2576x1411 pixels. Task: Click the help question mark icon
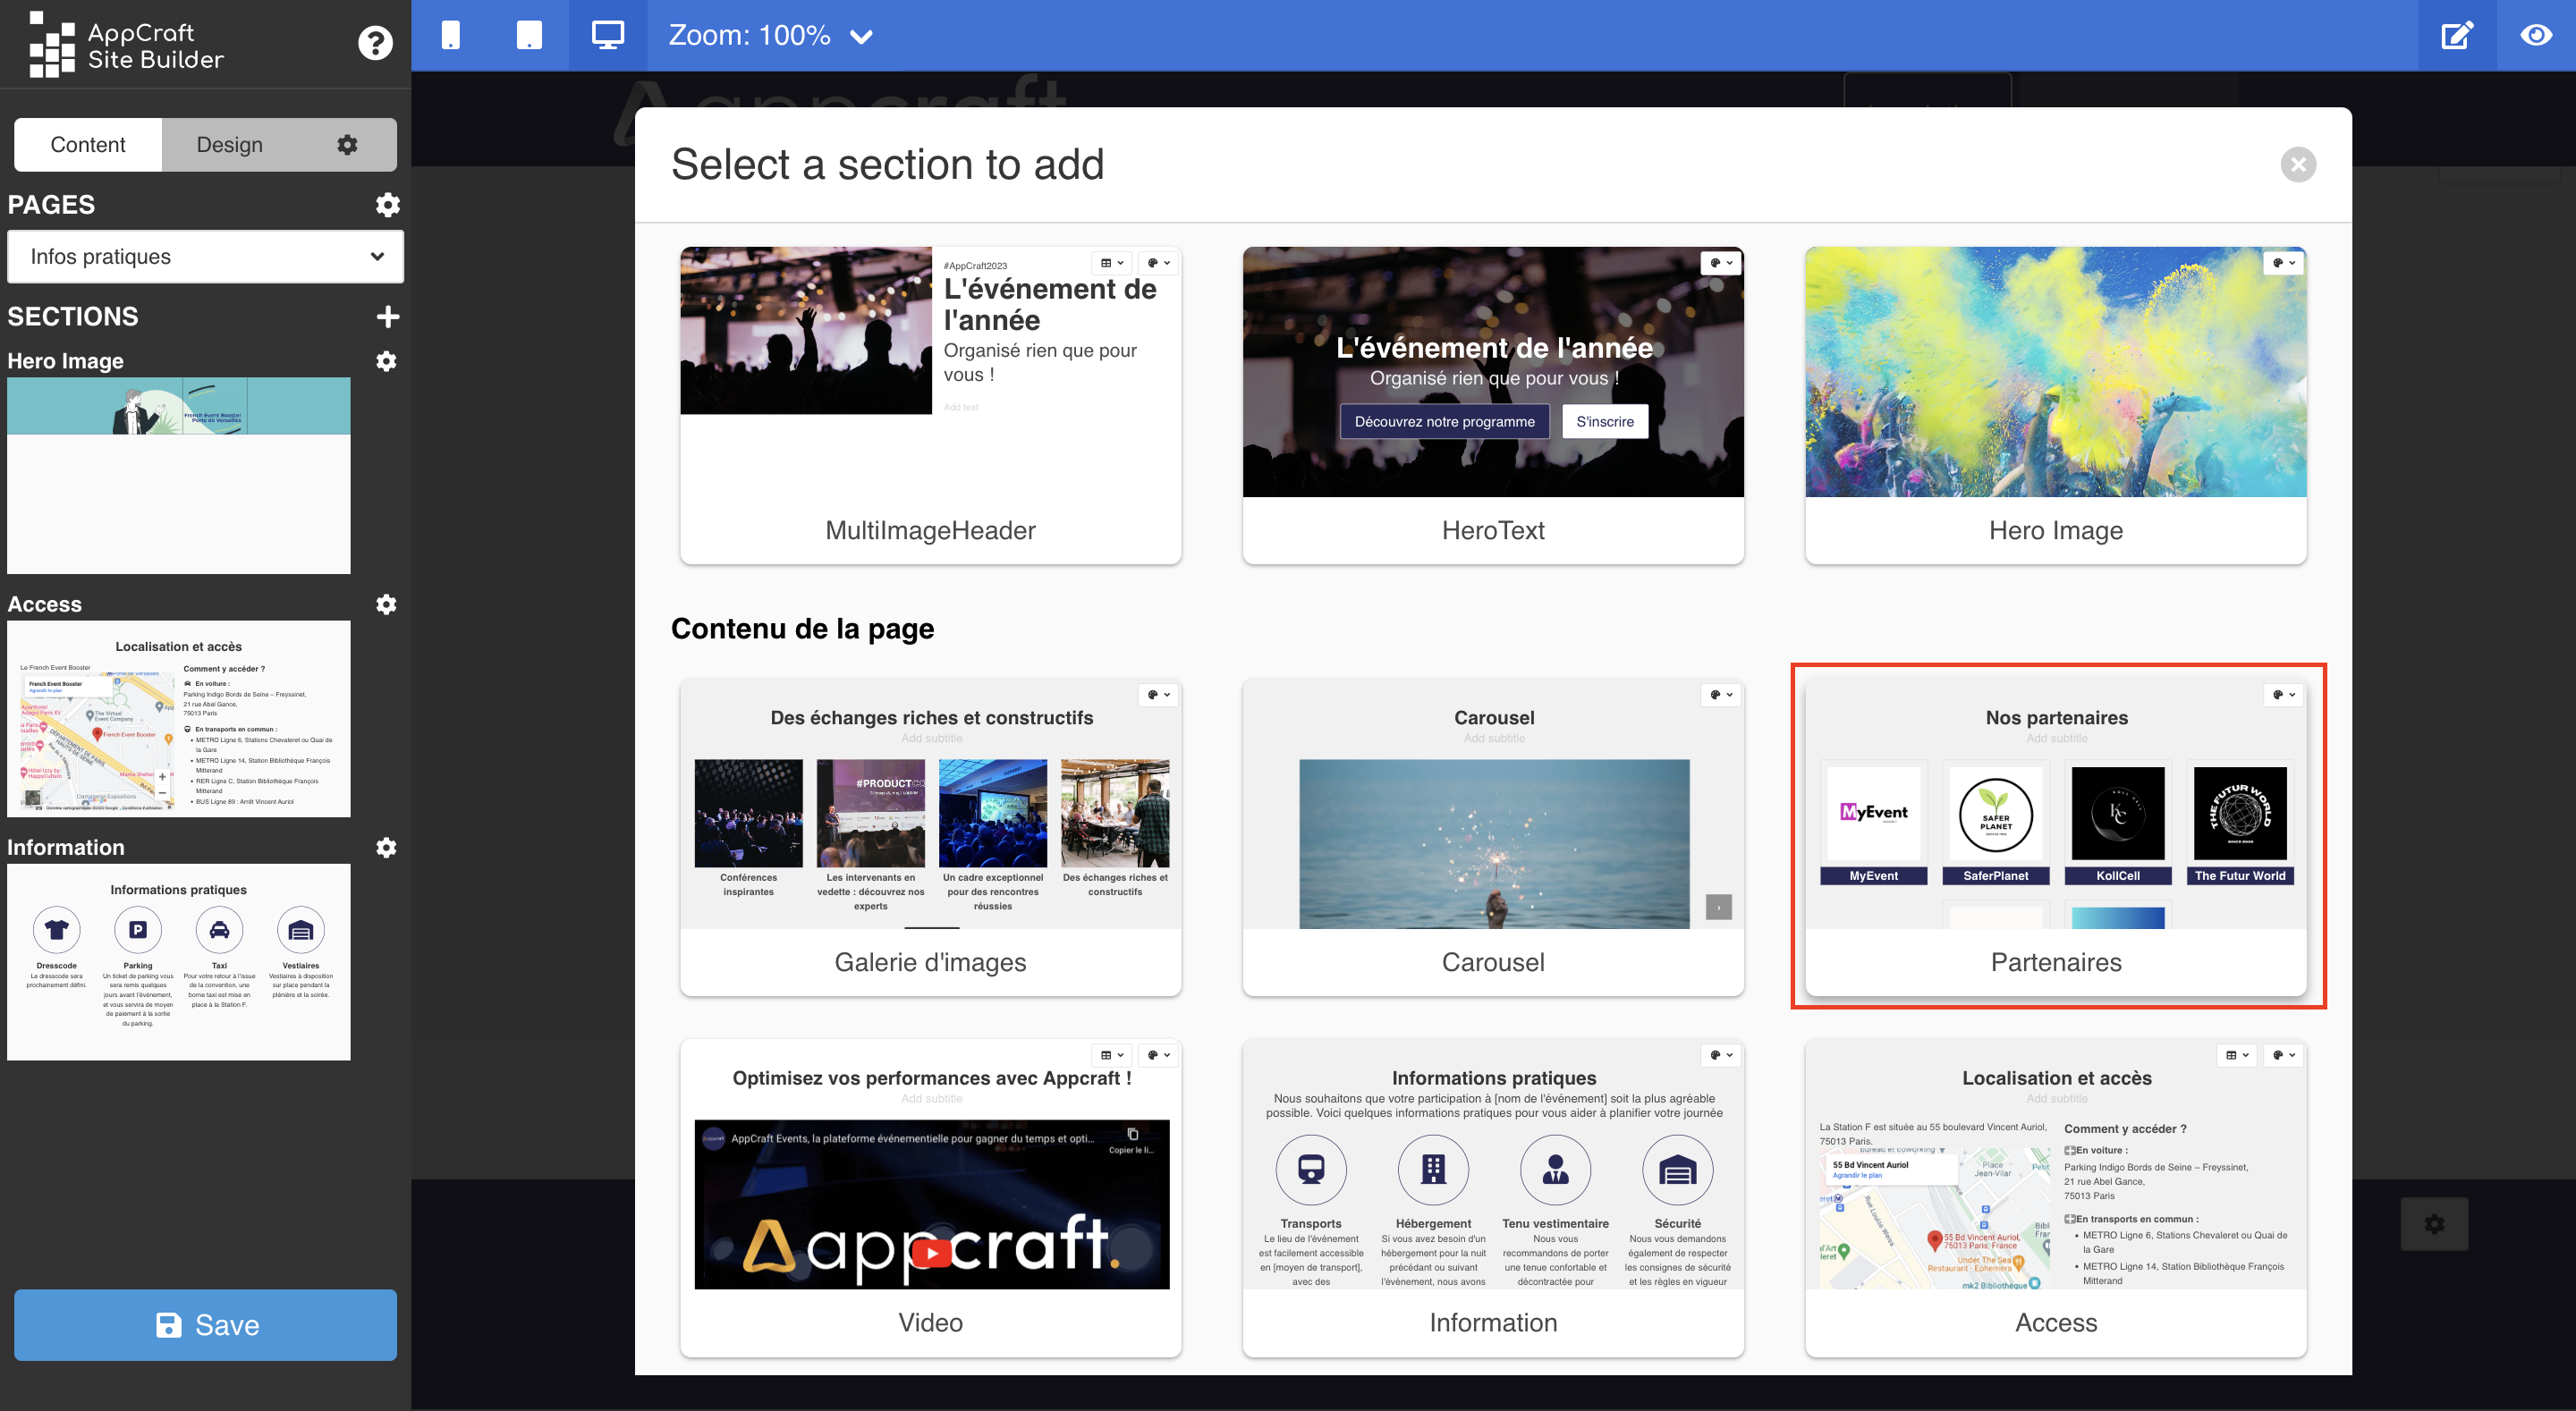[375, 43]
